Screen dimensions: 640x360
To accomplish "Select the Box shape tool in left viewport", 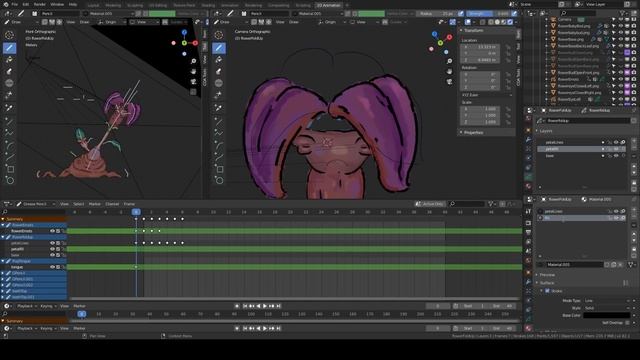I will point(9,169).
